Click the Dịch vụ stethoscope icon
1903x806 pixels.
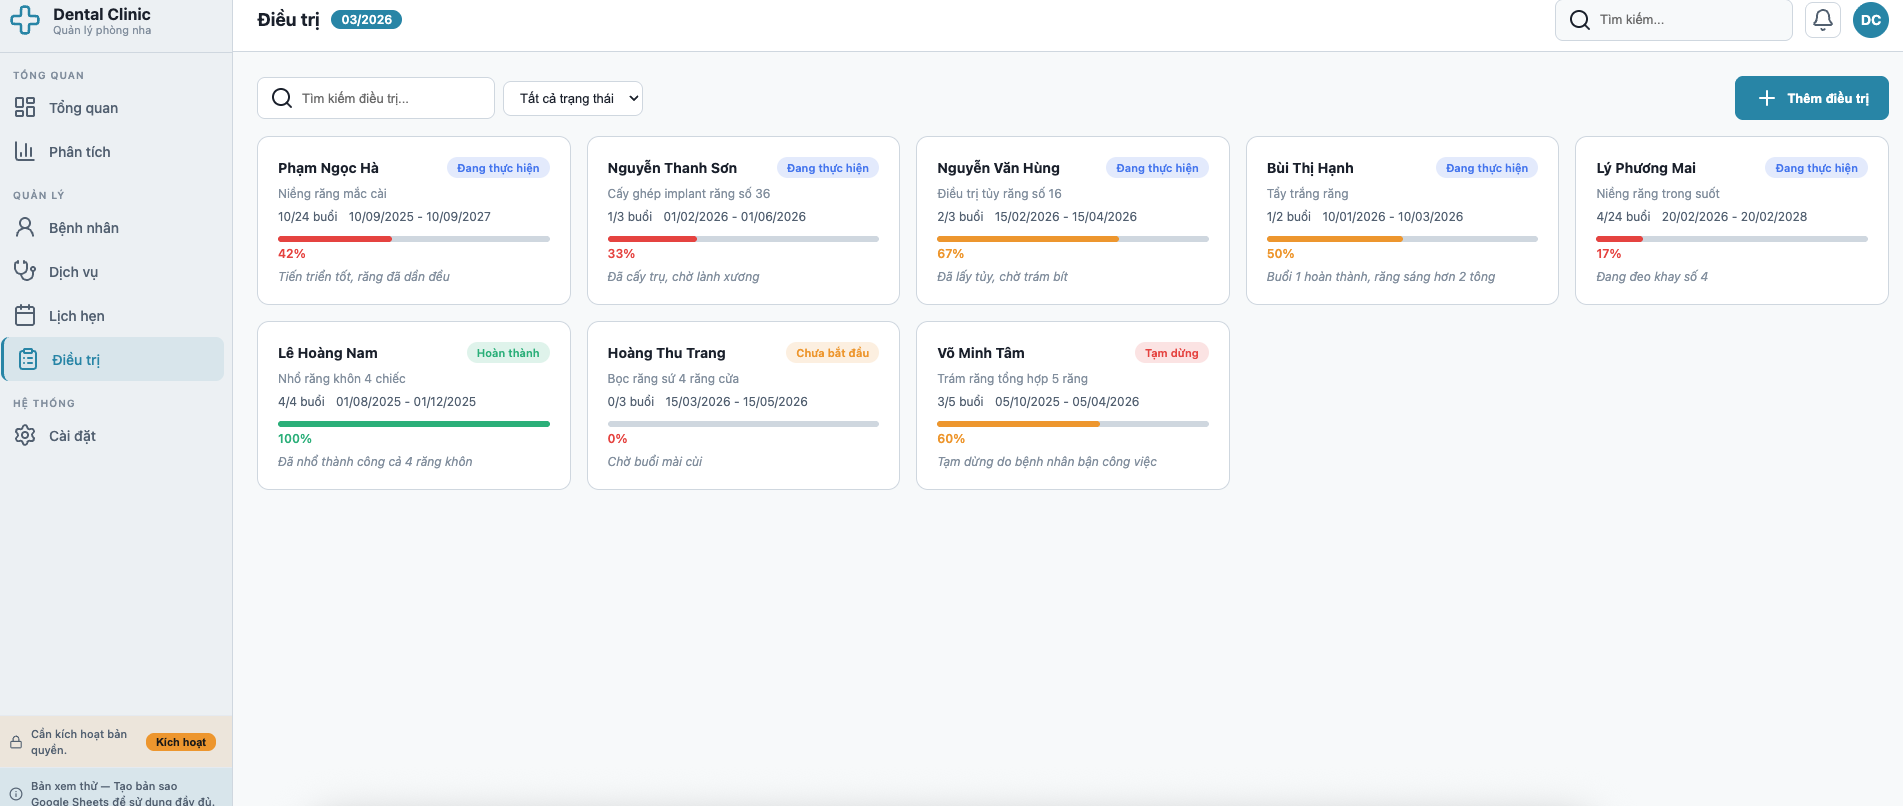(x=25, y=272)
